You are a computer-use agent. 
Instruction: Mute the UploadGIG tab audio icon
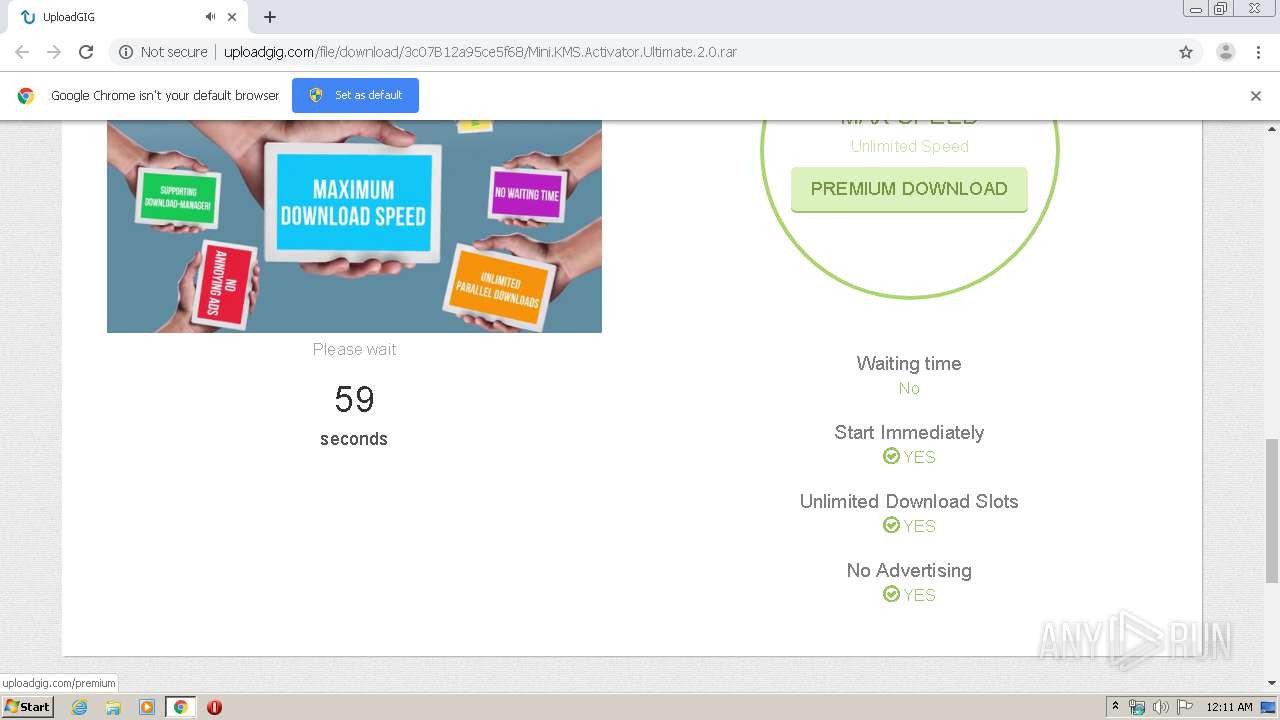pos(210,17)
